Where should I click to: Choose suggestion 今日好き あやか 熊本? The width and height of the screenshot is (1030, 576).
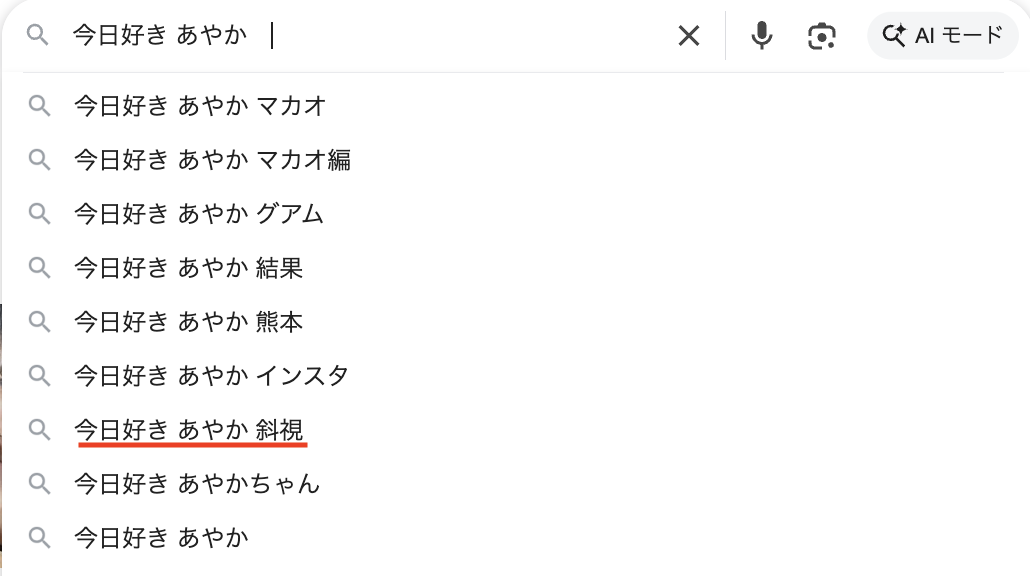[x=188, y=322]
